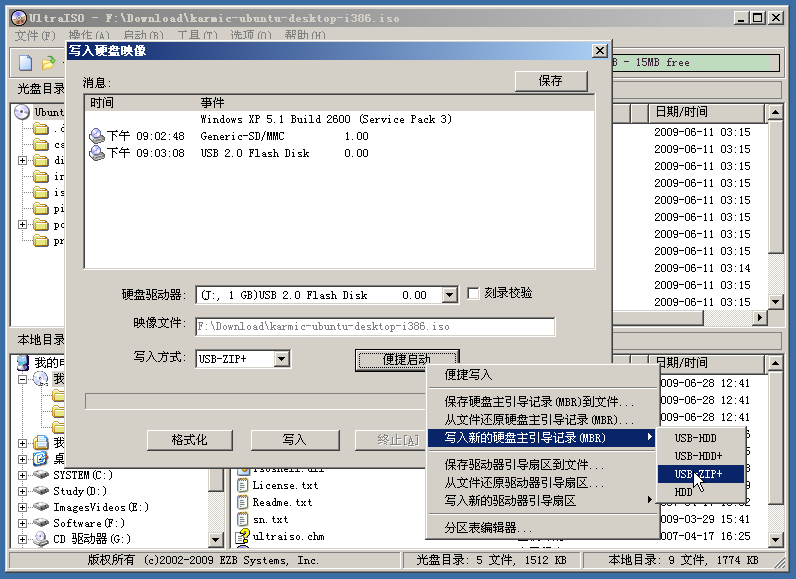
Task: Select the USB 2.0 Flash Disk icon in log
Action: [96, 153]
